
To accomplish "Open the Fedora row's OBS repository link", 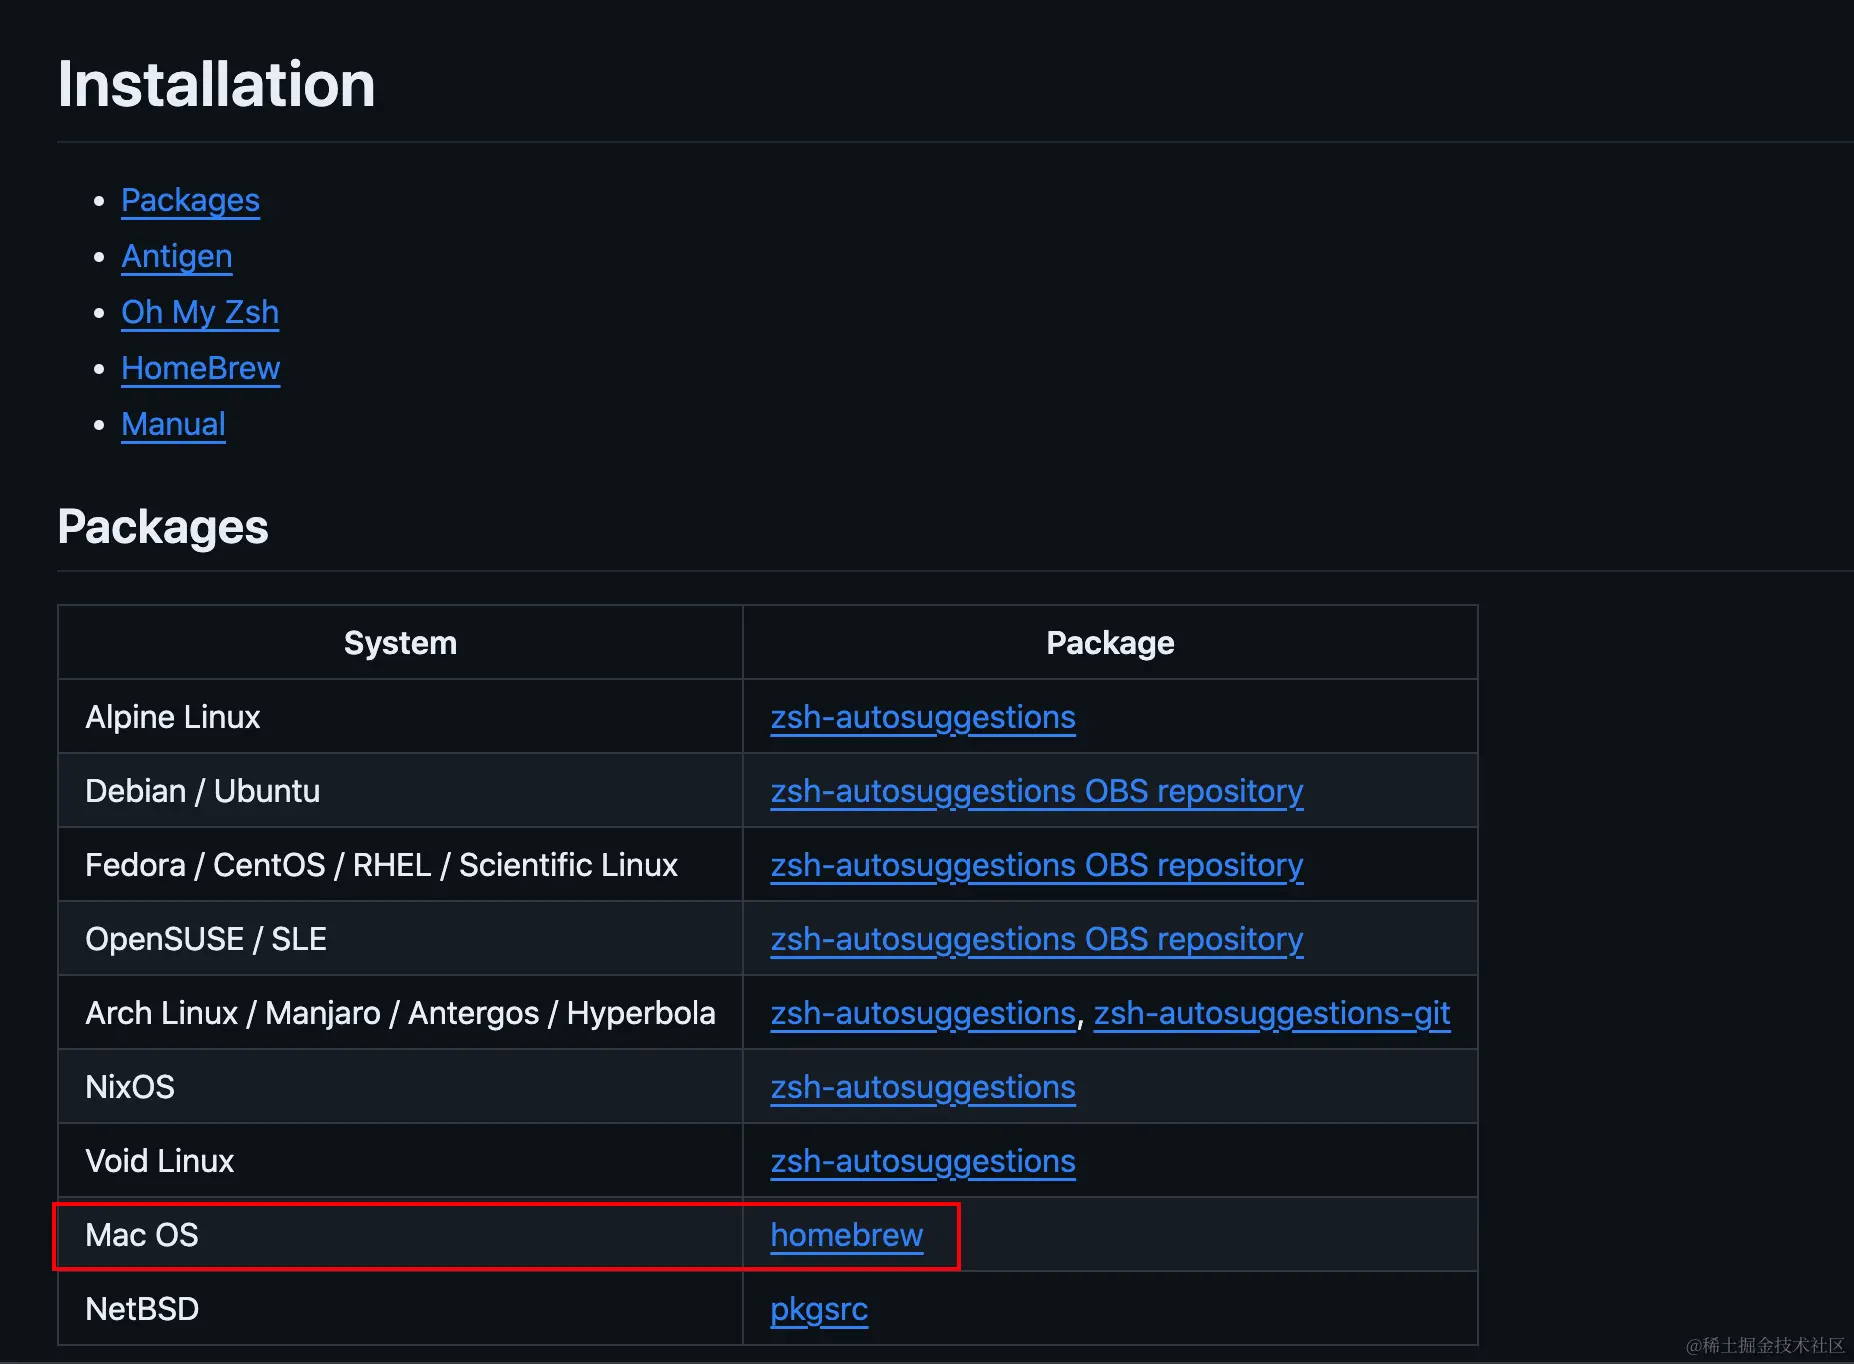I will tap(1036, 865).
